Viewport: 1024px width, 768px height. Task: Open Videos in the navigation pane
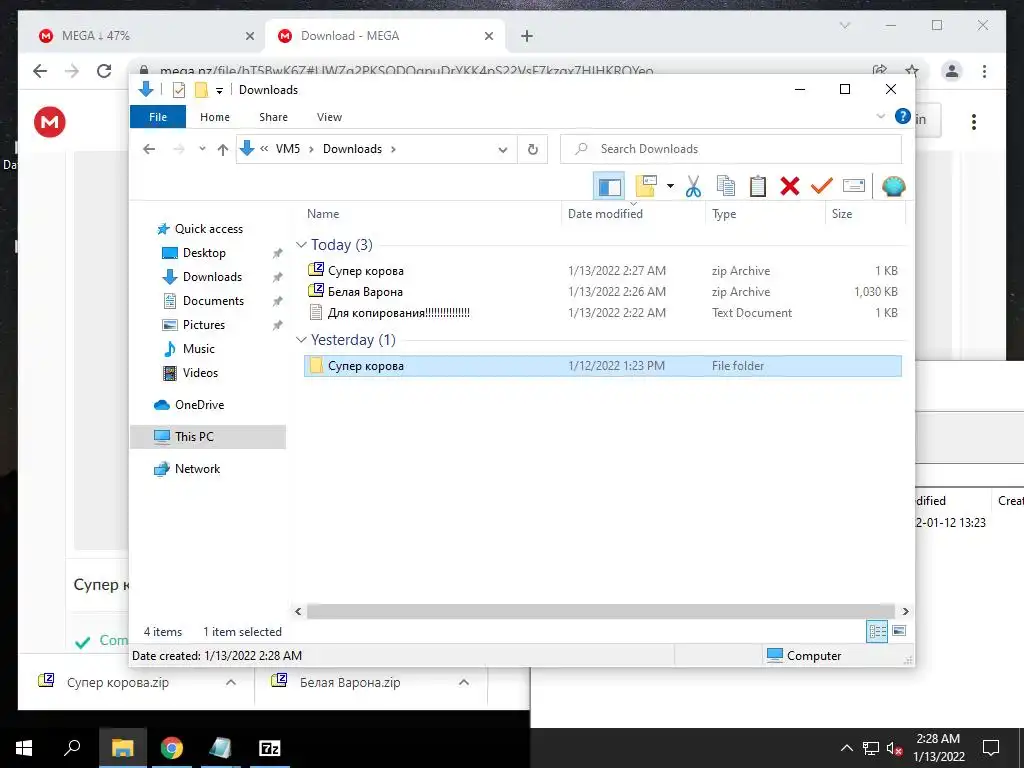200,373
